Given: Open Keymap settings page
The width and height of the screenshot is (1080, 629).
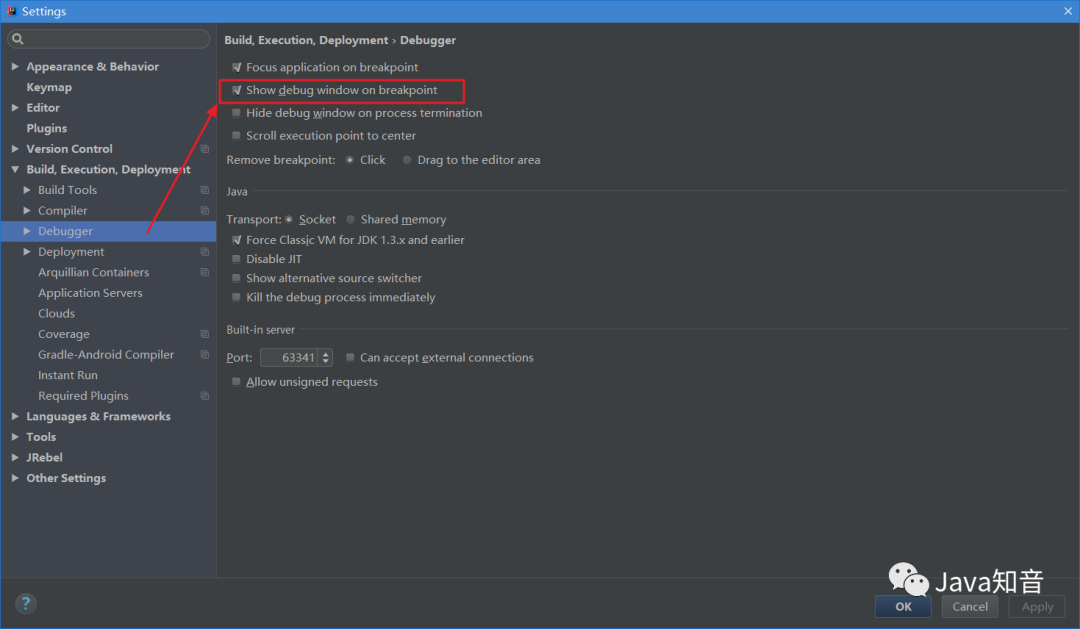Looking at the screenshot, I should coord(49,87).
